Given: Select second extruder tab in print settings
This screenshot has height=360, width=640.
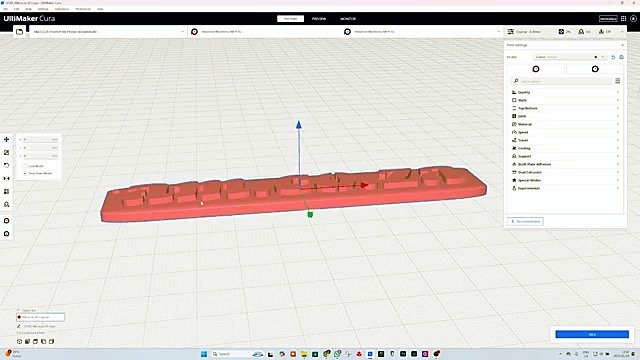Looking at the screenshot, I should (595, 69).
